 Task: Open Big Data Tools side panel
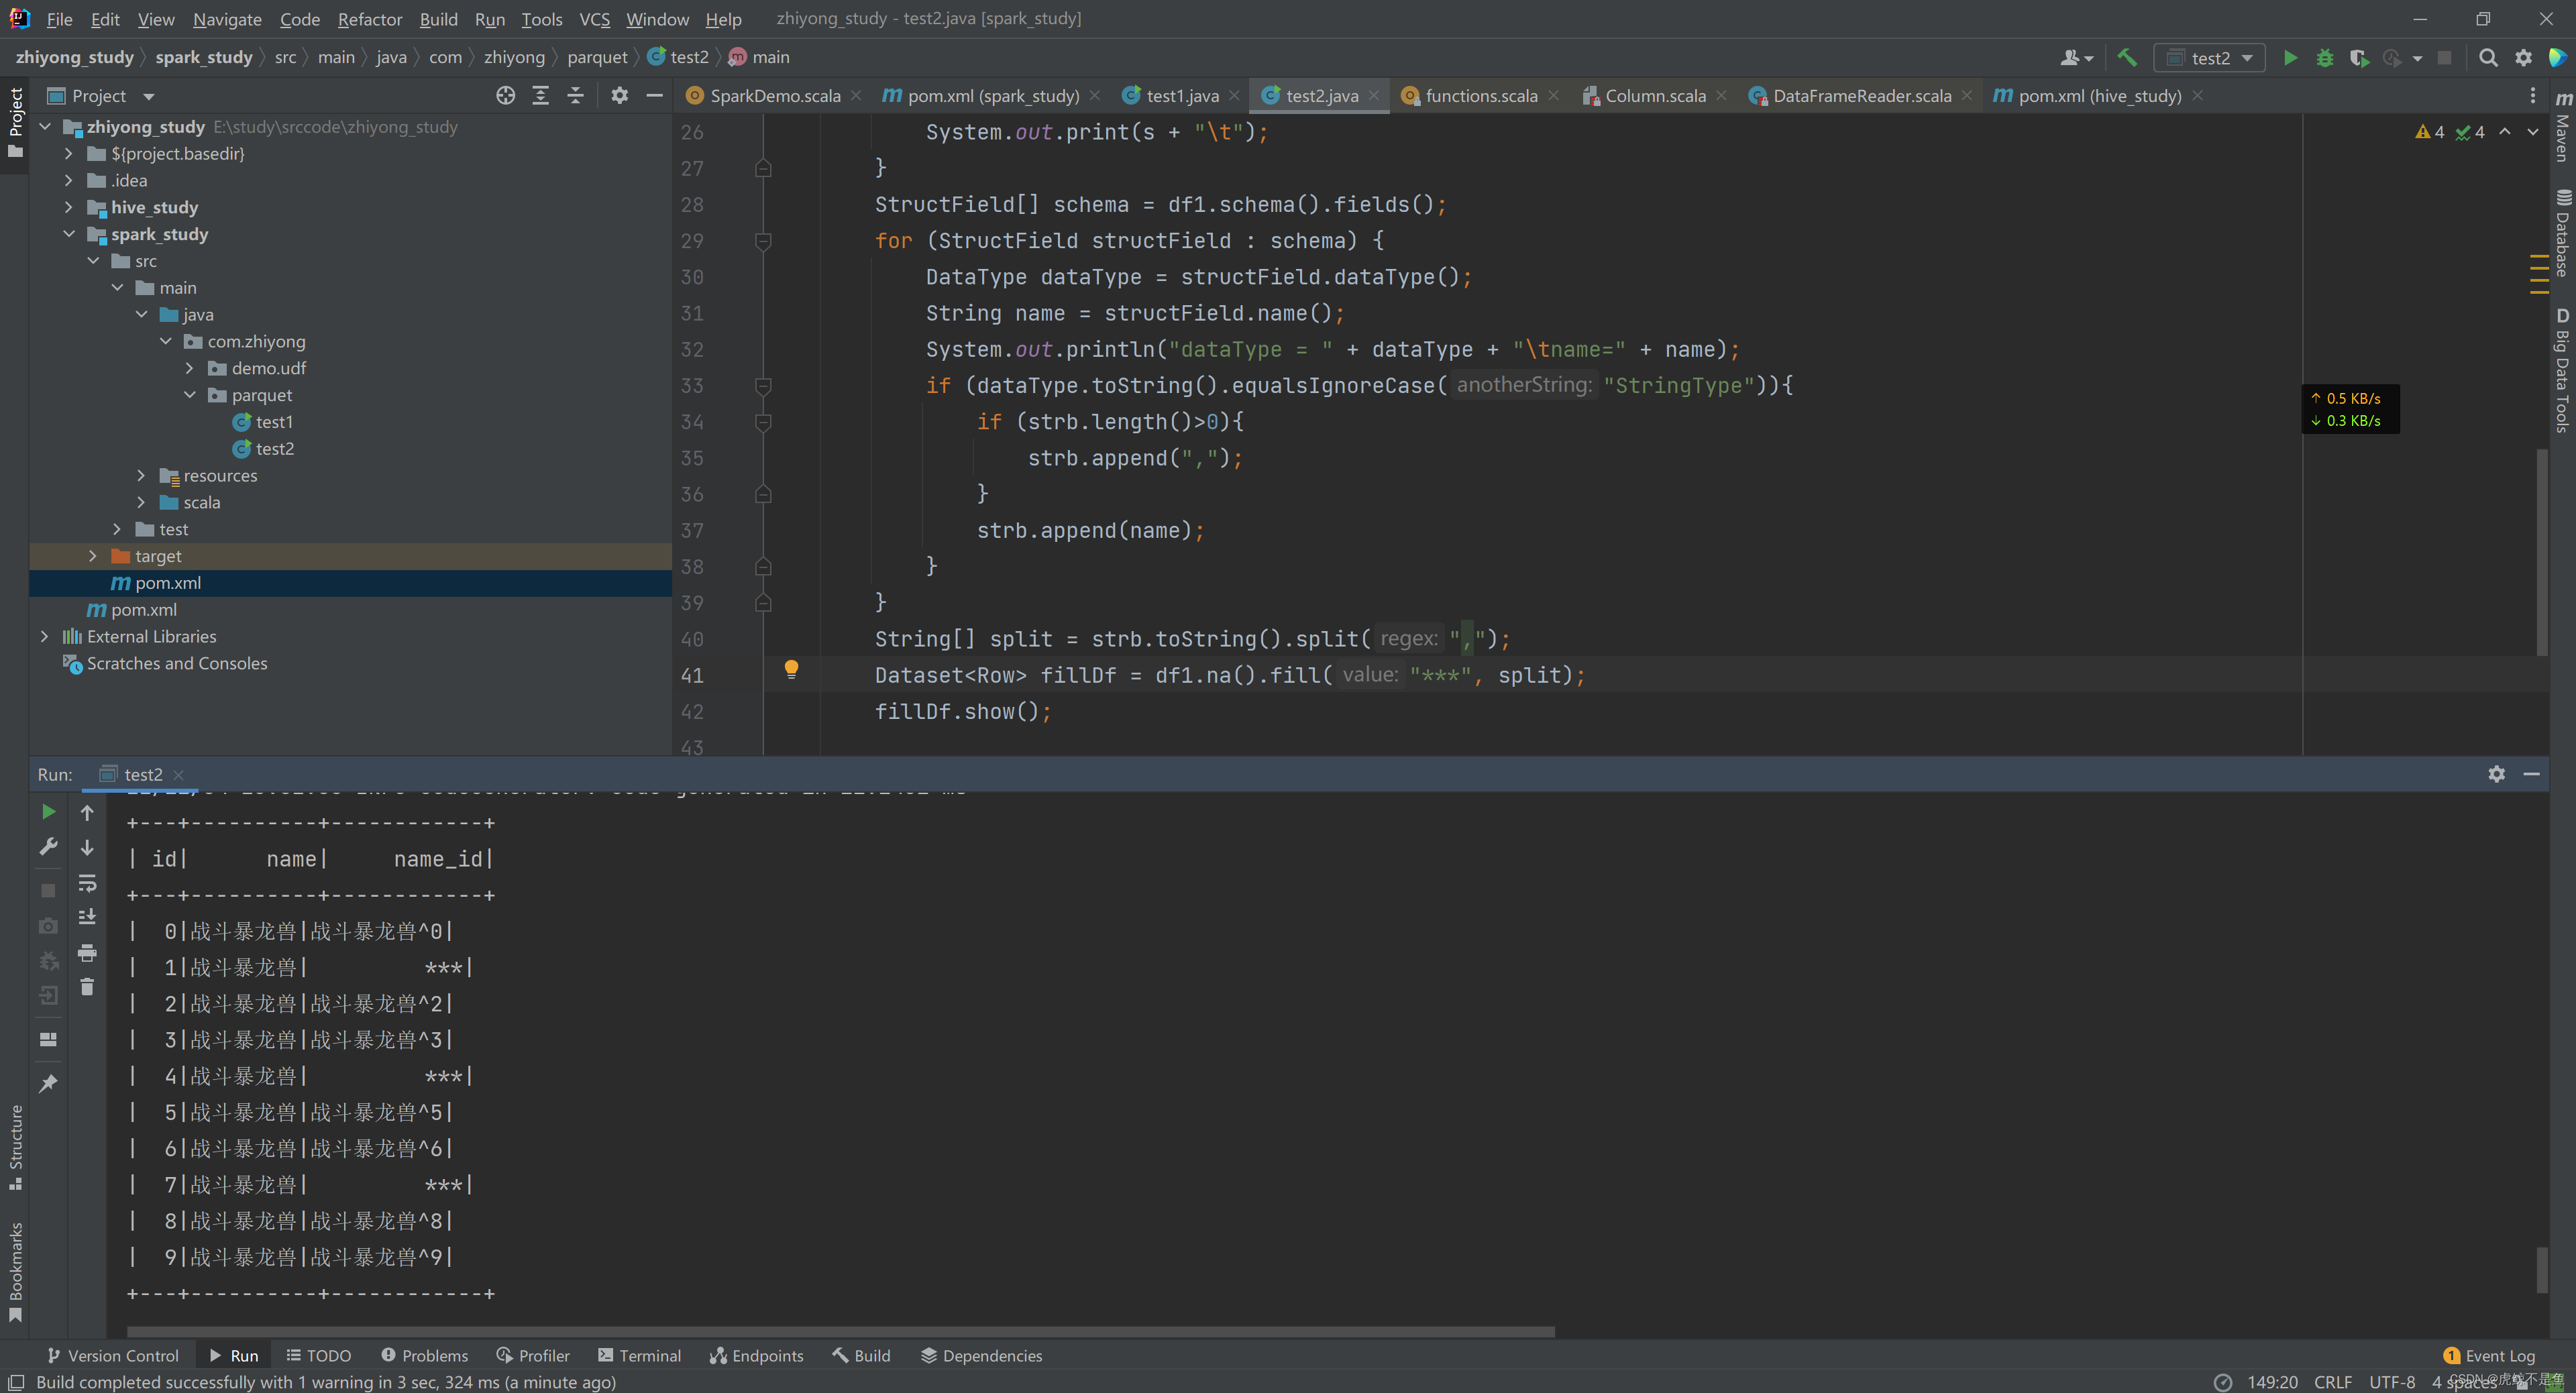tap(2563, 370)
